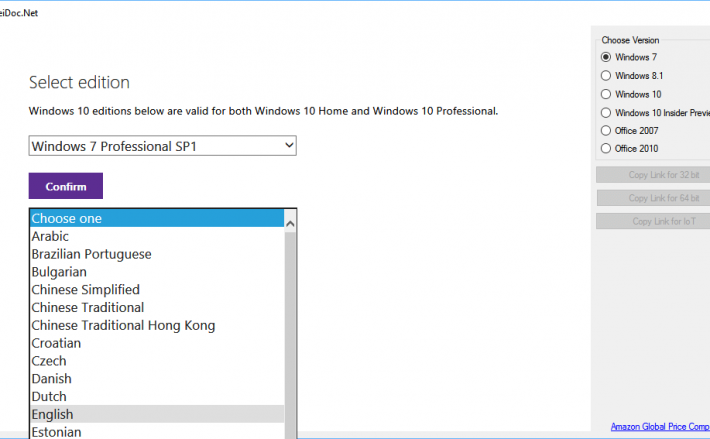Pick Chinese Simplified language
Screen dimensions: 710x439
(157, 290)
